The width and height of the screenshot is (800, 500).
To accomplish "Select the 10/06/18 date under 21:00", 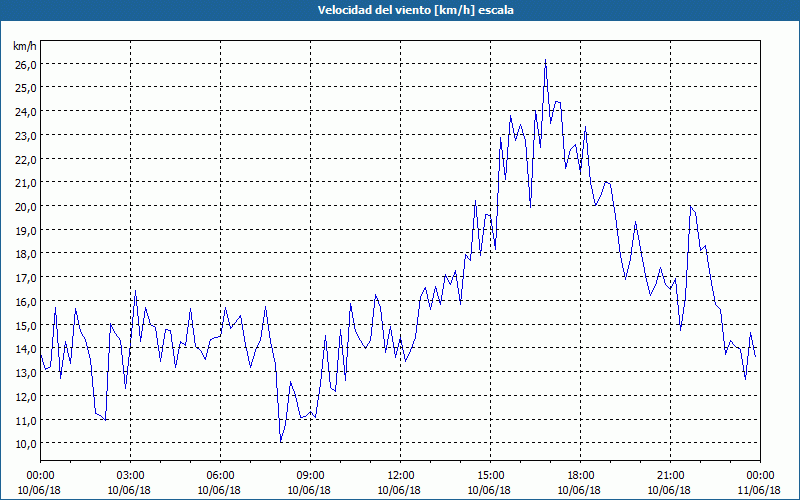I will click(669, 490).
